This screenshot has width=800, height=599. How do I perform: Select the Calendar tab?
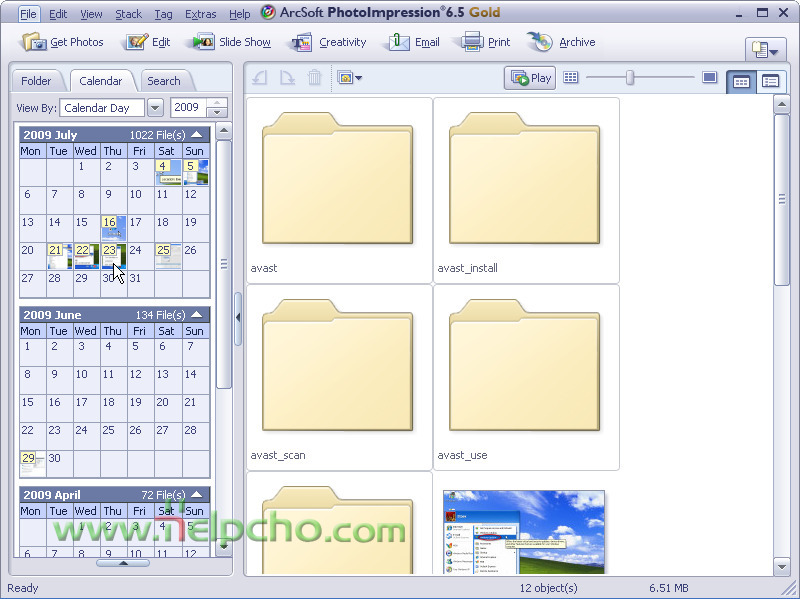[x=101, y=81]
